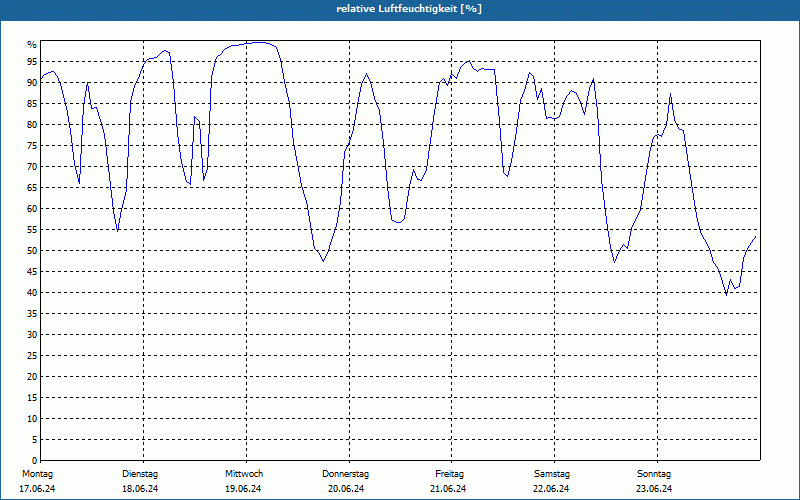Select the '55' y-axis value
The image size is (800, 500).
tap(32, 230)
